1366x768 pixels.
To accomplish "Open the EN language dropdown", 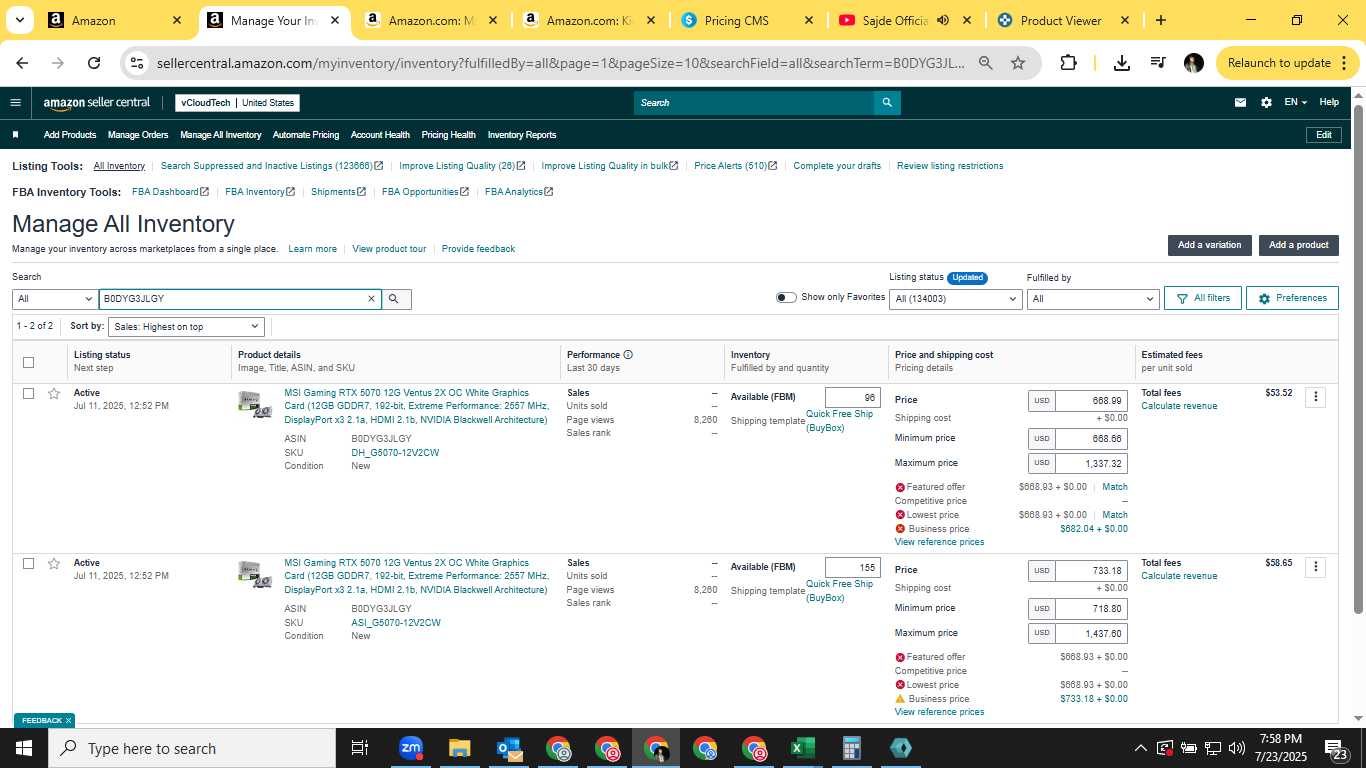I will tap(1295, 102).
